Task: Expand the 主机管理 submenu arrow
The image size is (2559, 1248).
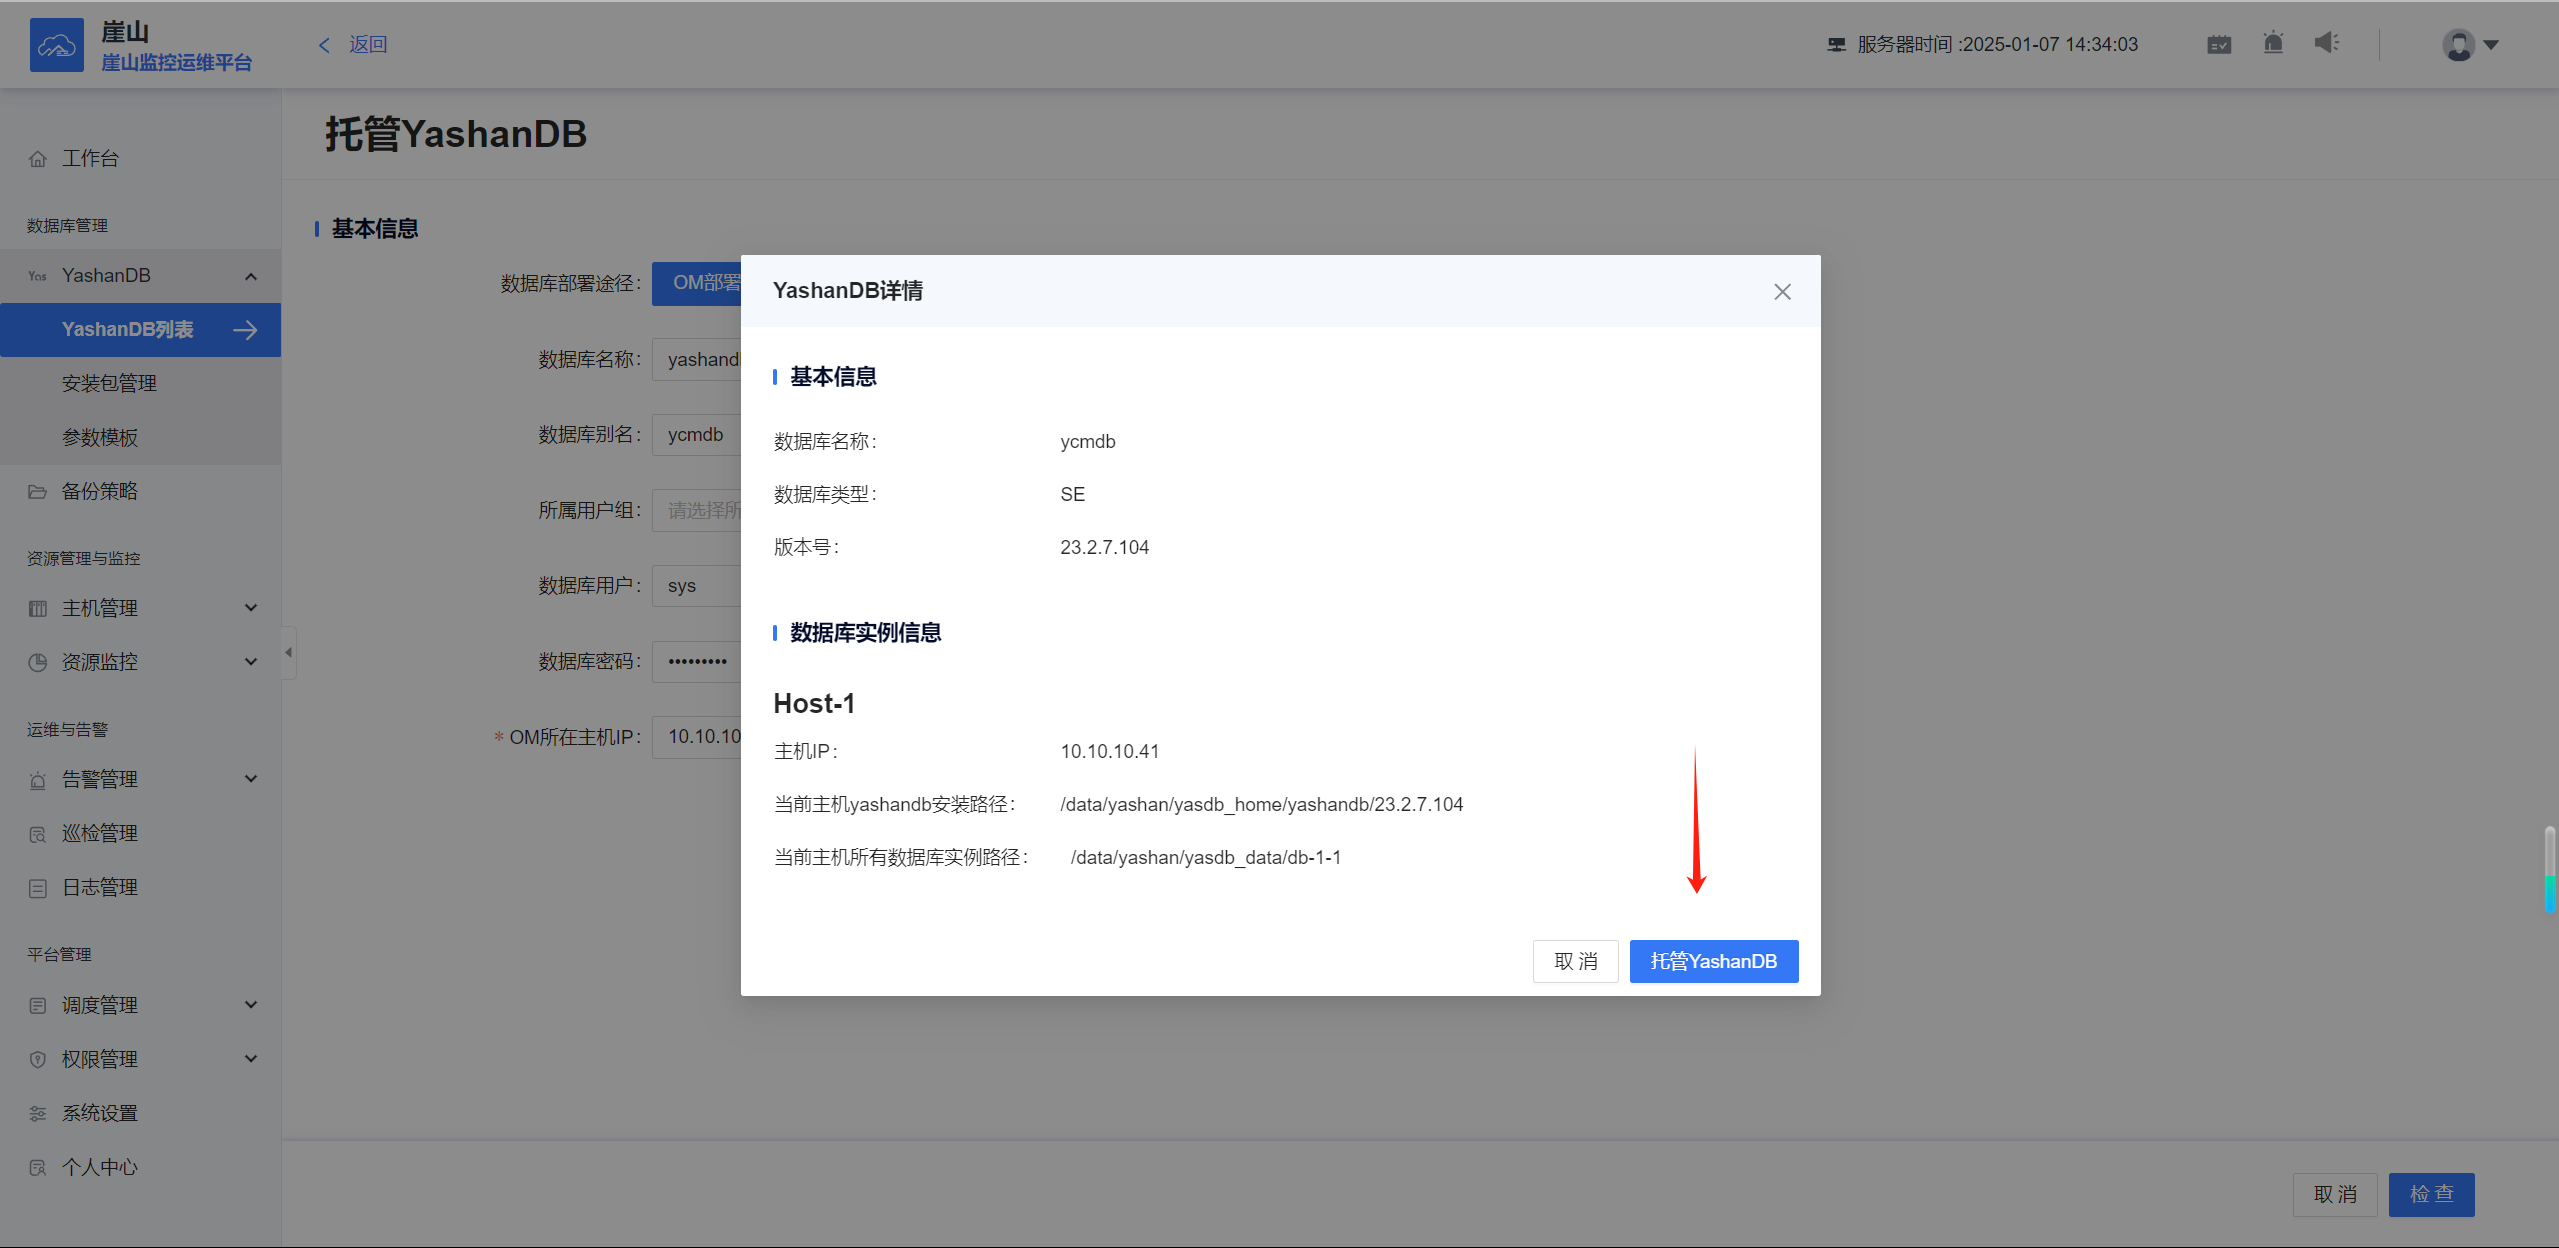Action: [x=251, y=608]
